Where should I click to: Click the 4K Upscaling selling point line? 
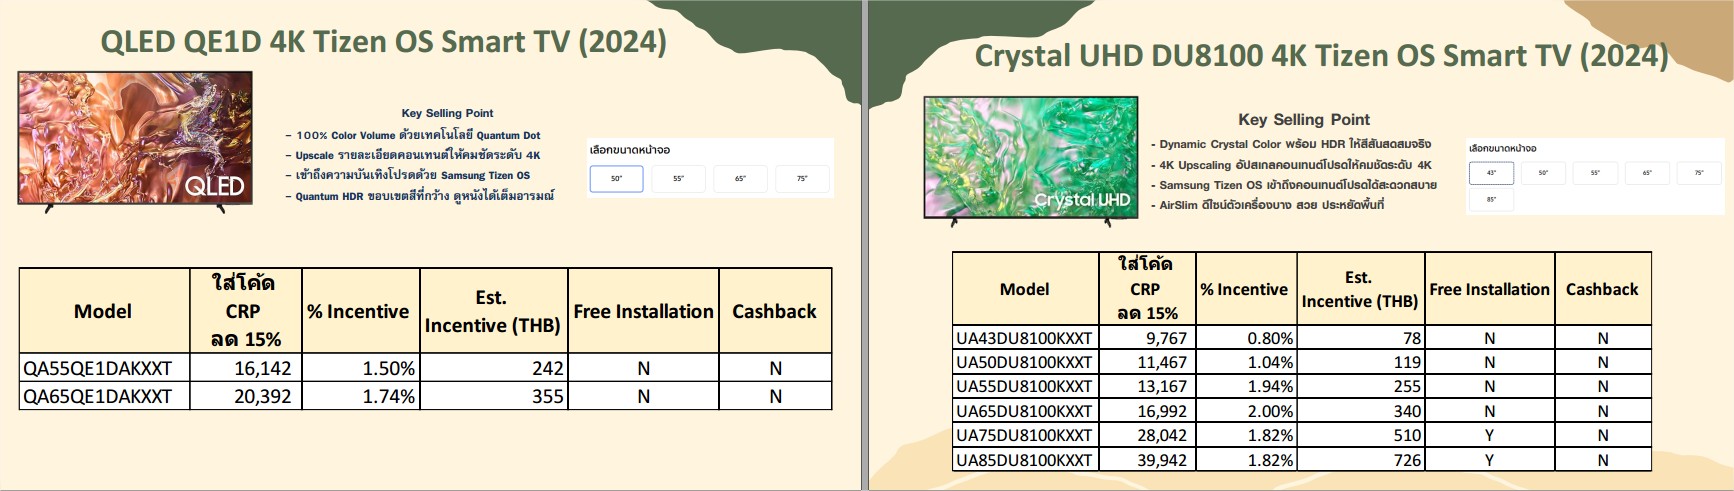pyautogui.click(x=1290, y=165)
